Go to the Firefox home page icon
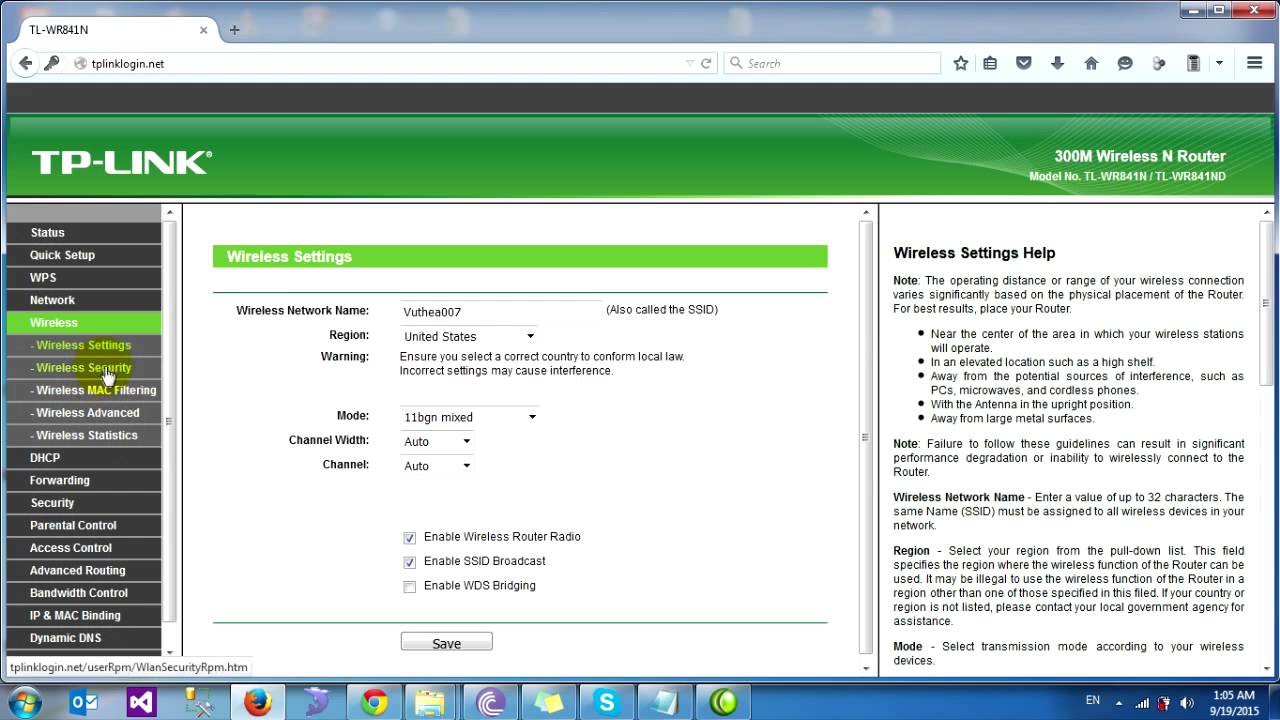Viewport: 1280px width, 720px height. point(1091,63)
